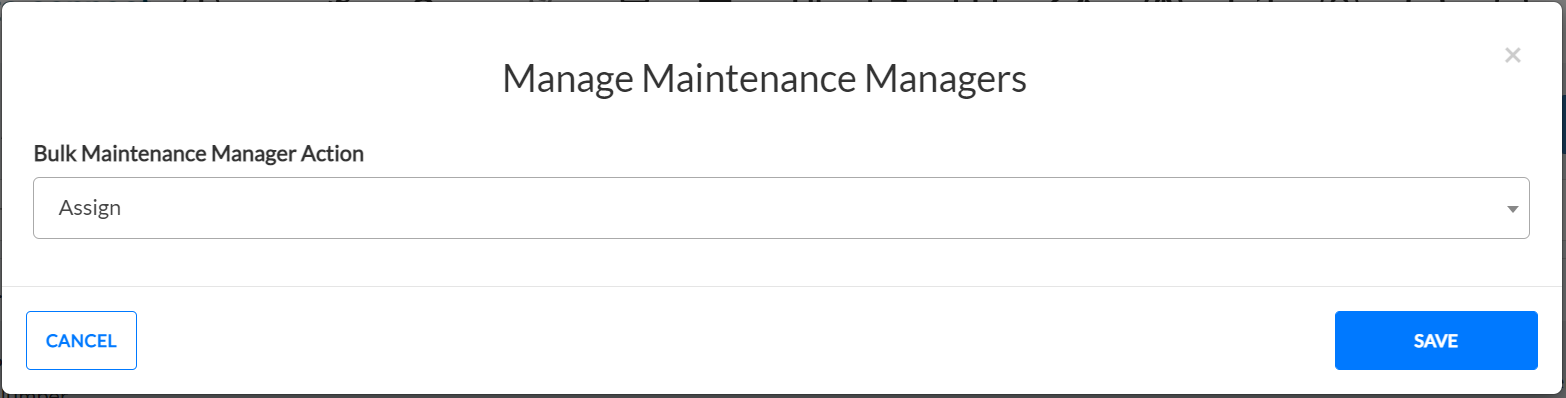Click the SAVE text label
Screen dimensions: 1566x398
click(x=1436, y=341)
